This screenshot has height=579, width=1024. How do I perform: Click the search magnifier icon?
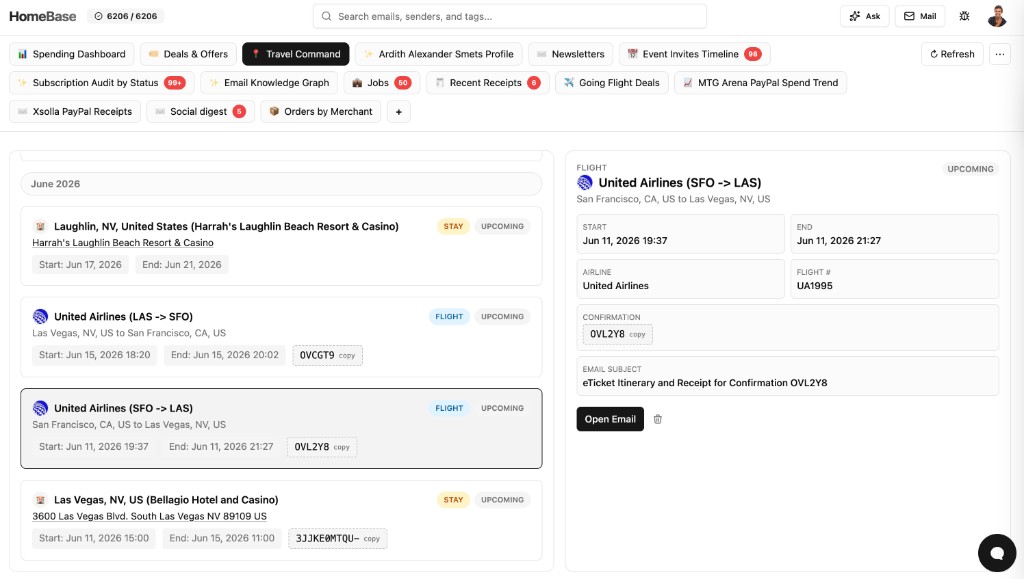(327, 16)
